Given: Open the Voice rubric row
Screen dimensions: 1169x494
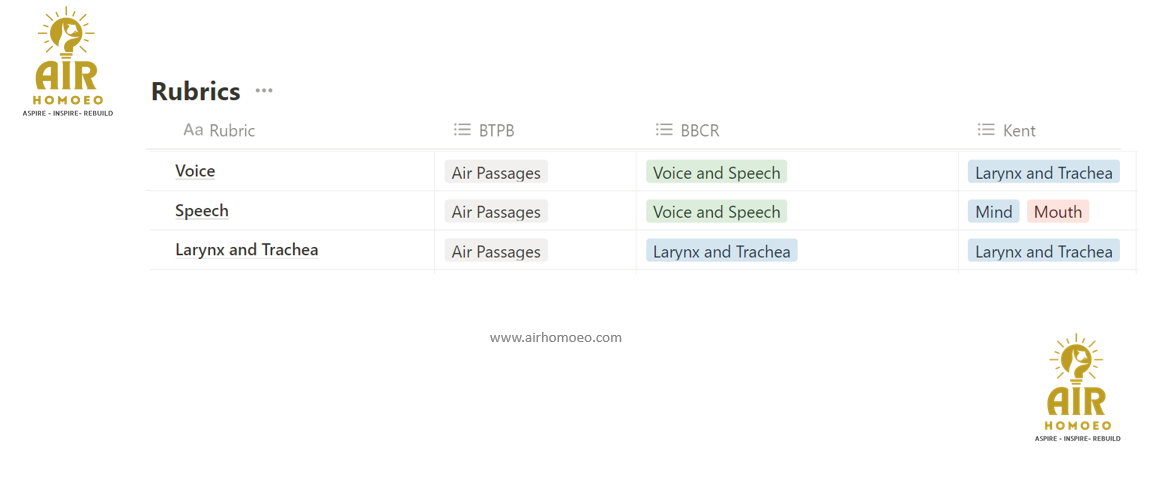Looking at the screenshot, I should (195, 171).
